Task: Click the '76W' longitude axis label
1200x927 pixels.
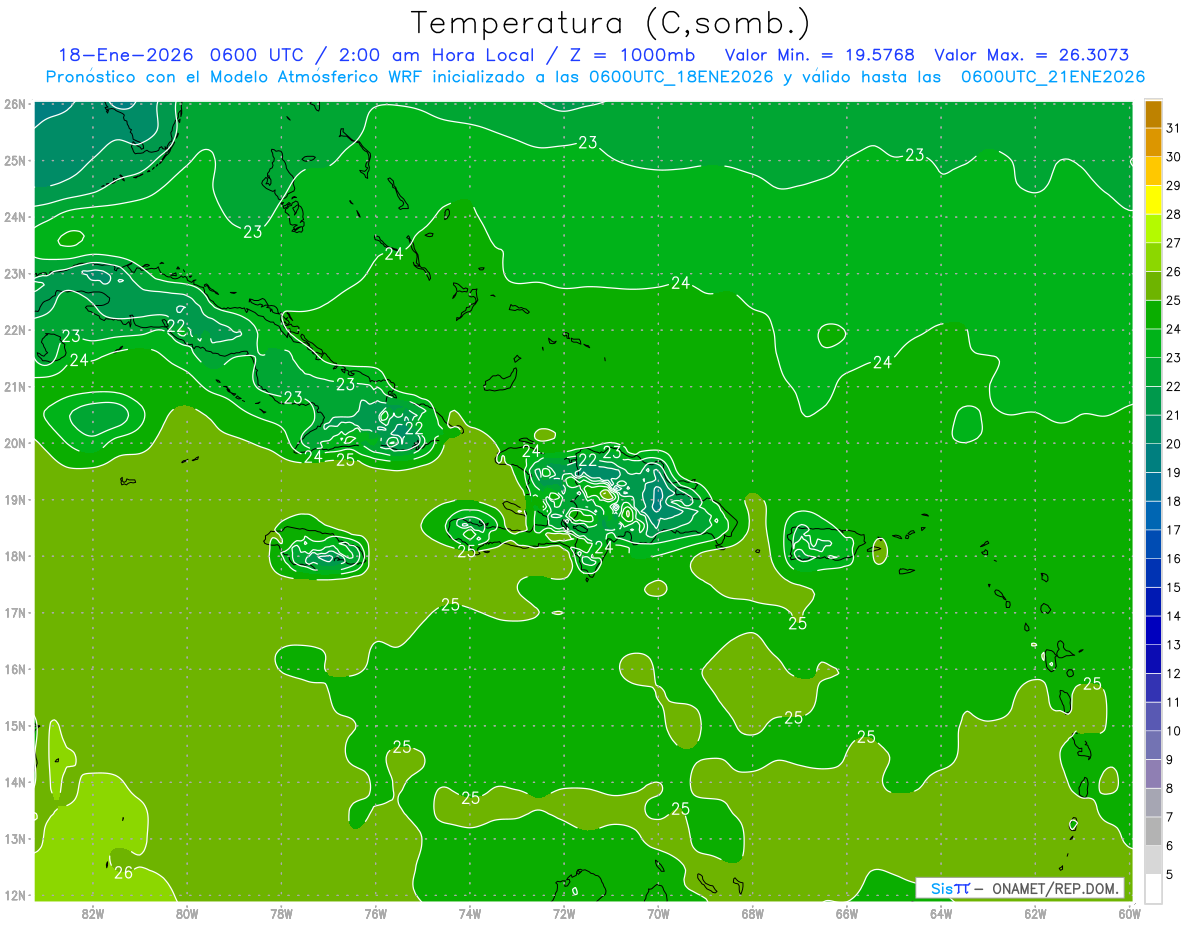Action: [x=376, y=913]
